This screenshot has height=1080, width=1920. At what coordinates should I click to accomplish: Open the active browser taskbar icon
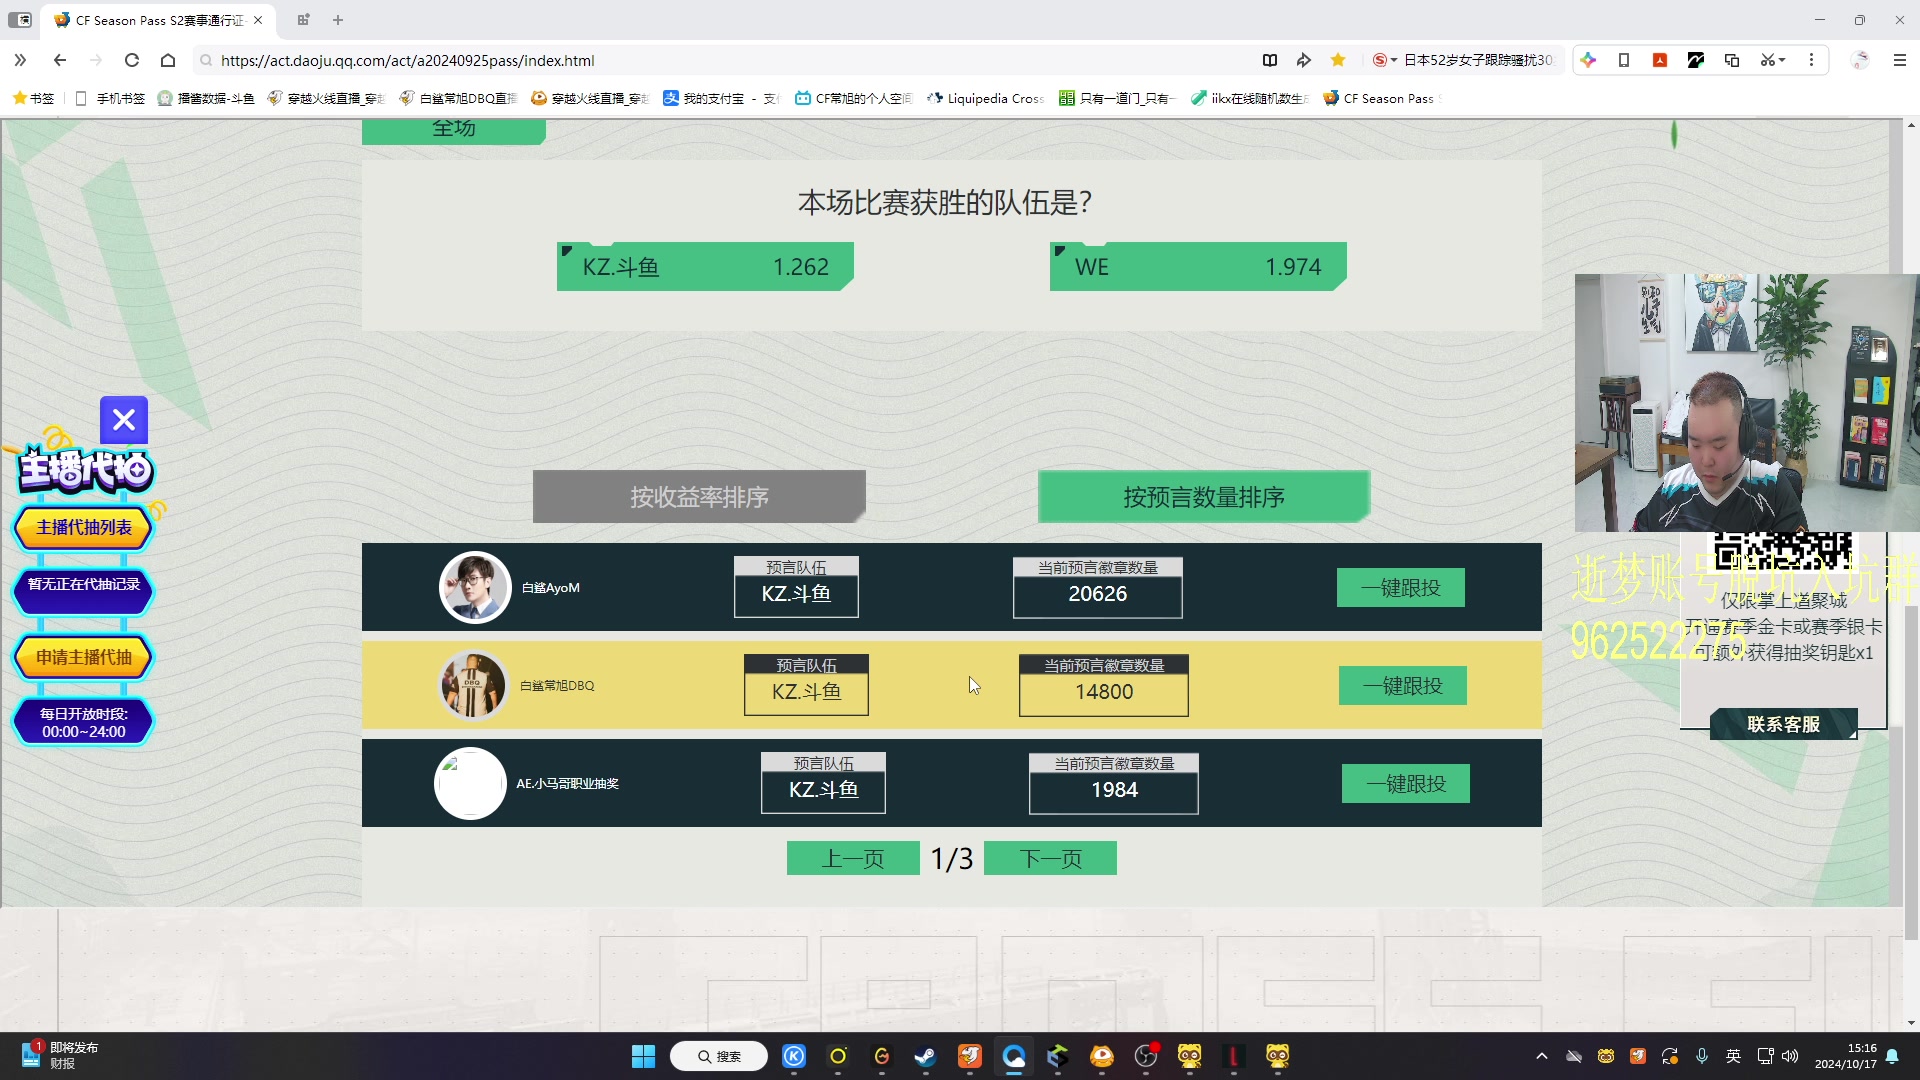pyautogui.click(x=1014, y=1056)
